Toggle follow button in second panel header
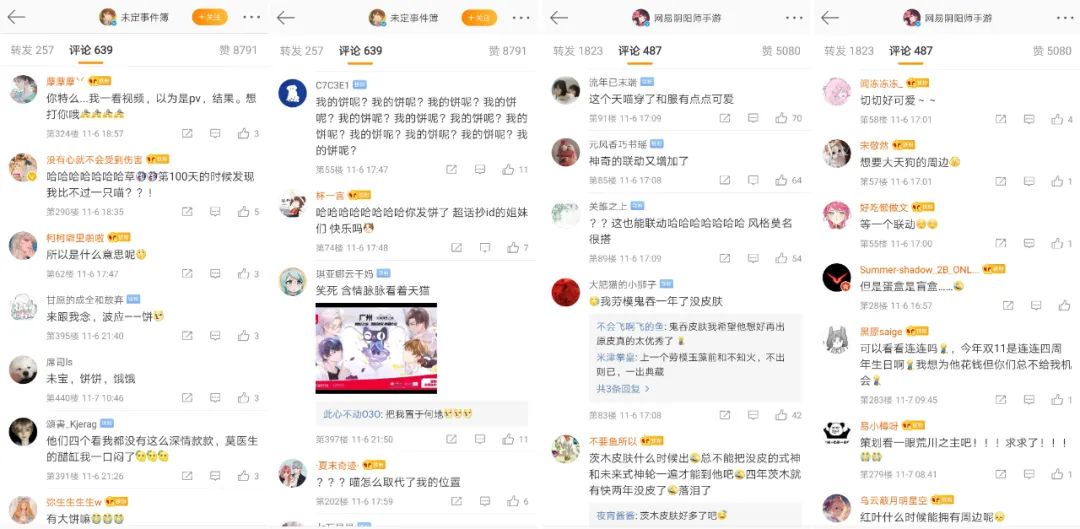Viewport: 1080px width, 529px height. pos(479,18)
